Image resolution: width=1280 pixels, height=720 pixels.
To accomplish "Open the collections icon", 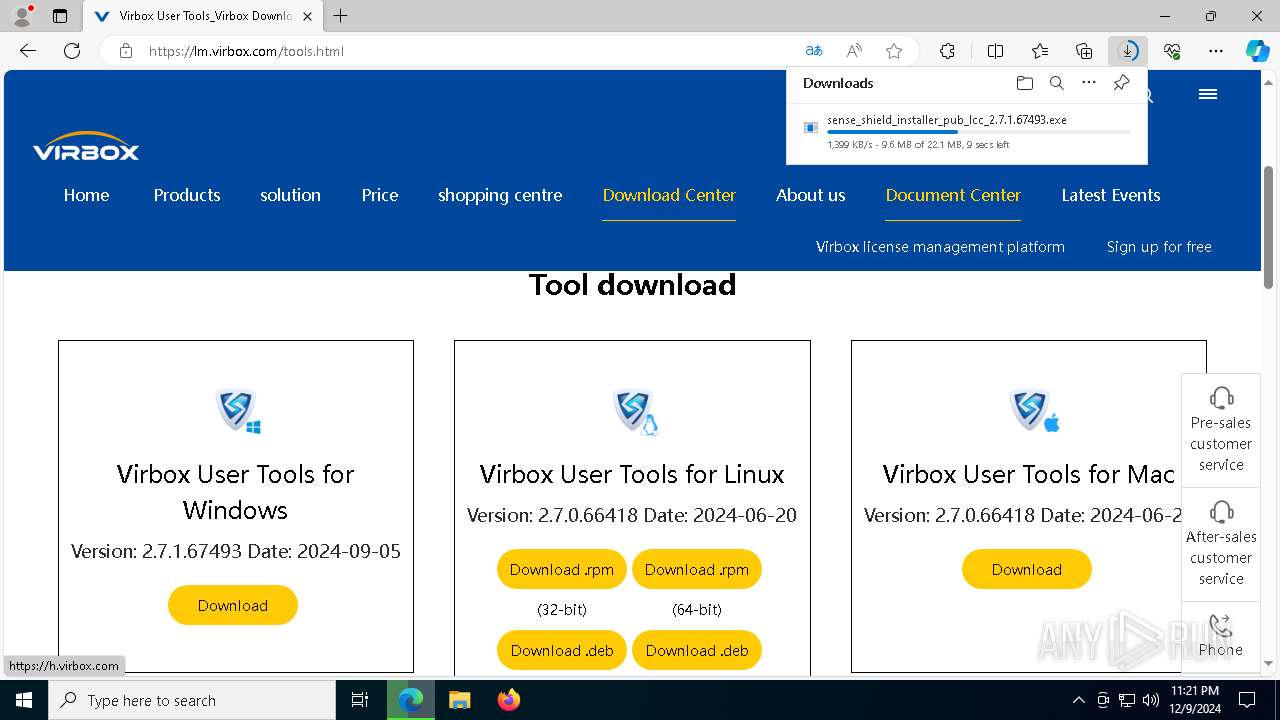I will 1084,51.
